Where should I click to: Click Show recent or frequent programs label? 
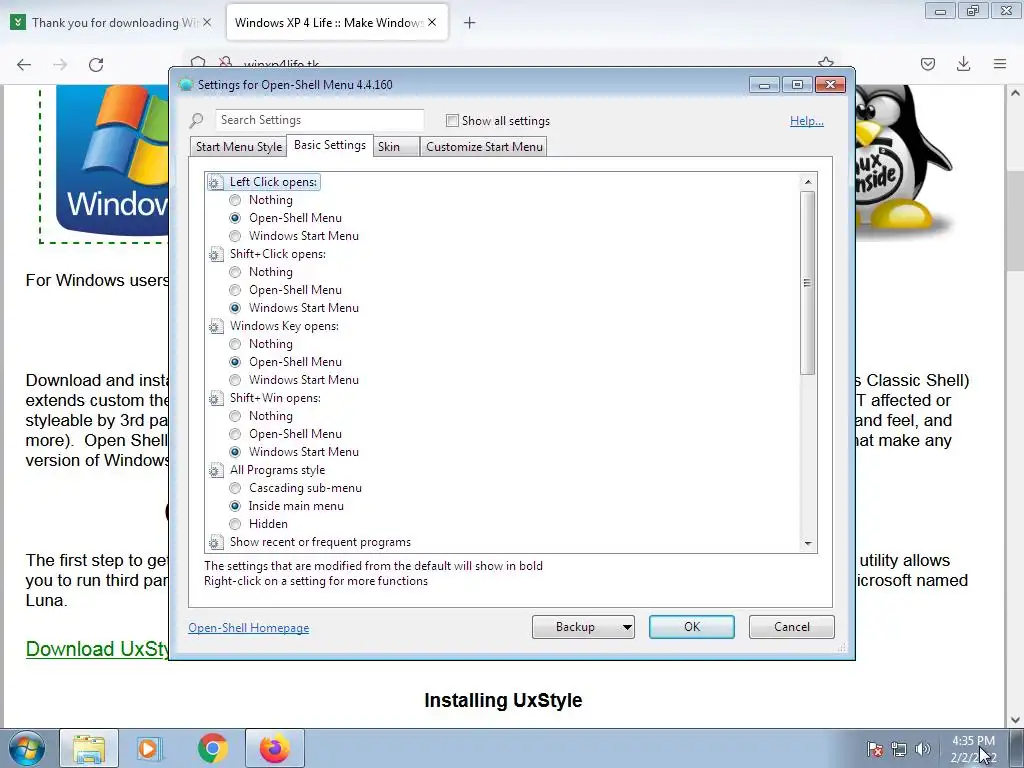pos(320,542)
